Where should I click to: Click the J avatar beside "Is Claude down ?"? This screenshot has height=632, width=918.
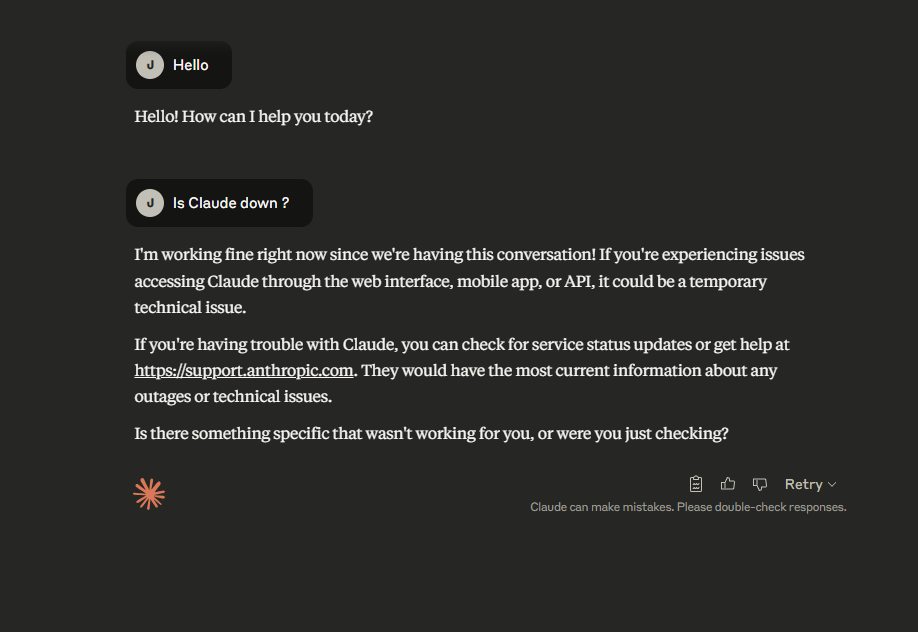[150, 203]
